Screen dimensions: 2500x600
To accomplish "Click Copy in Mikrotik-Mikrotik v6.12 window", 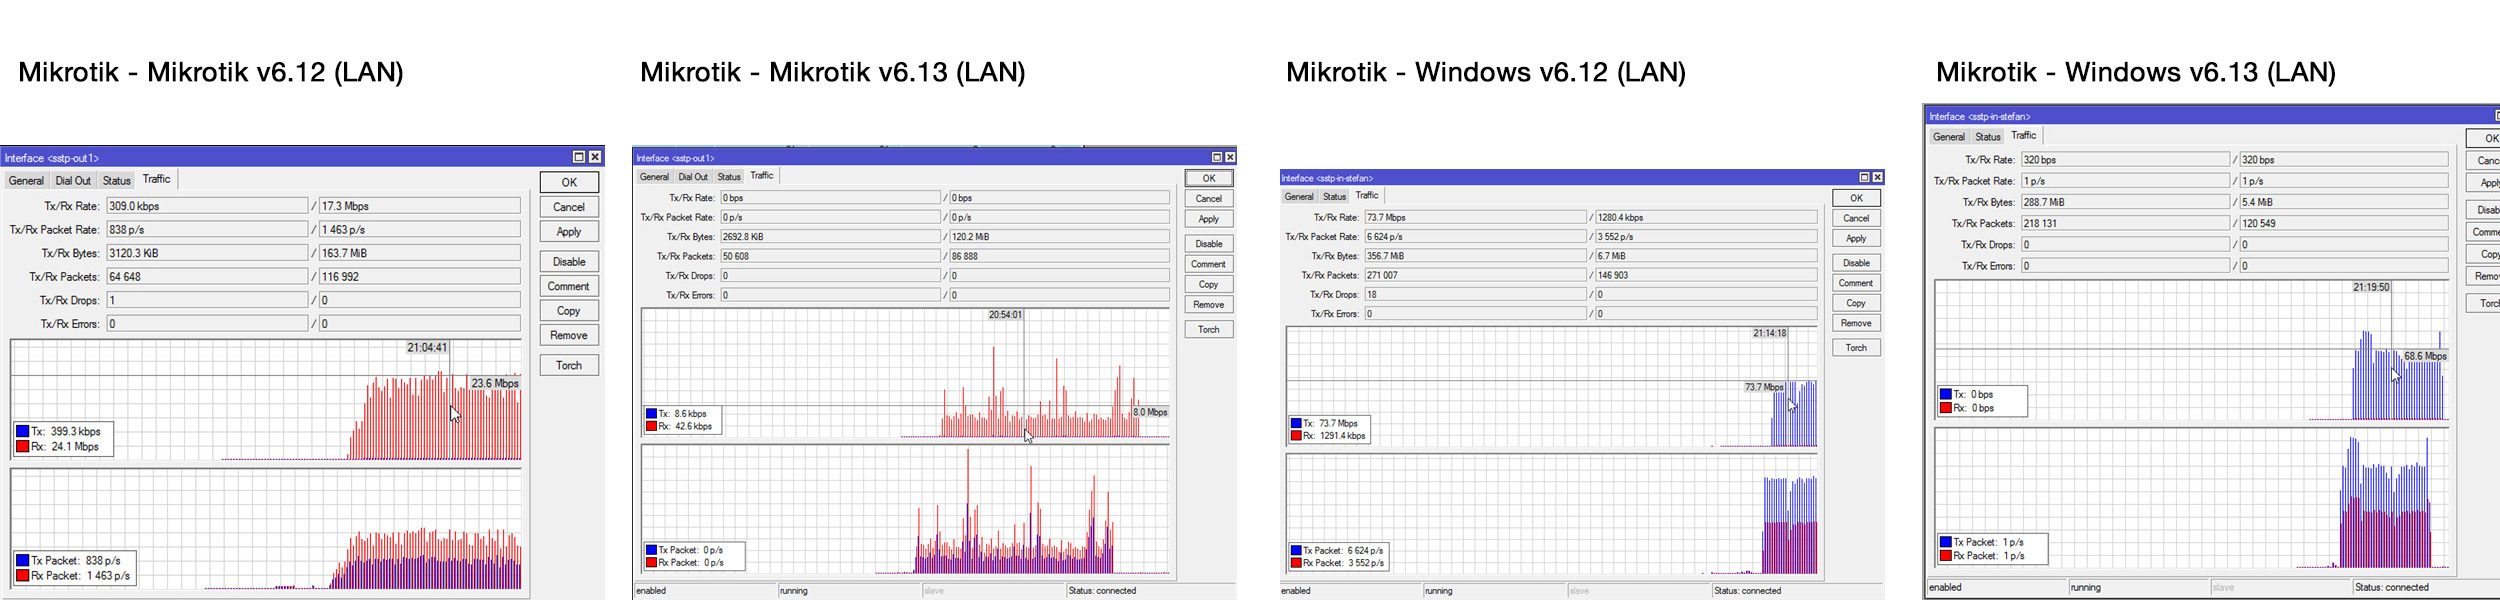I will (569, 311).
